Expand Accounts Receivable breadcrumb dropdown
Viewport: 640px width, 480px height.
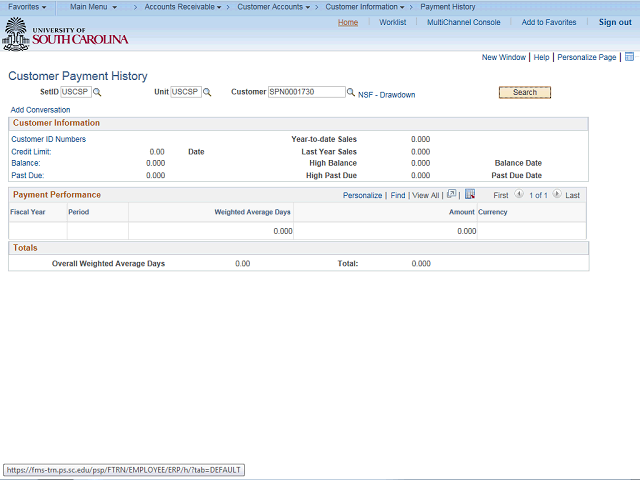click(x=182, y=7)
